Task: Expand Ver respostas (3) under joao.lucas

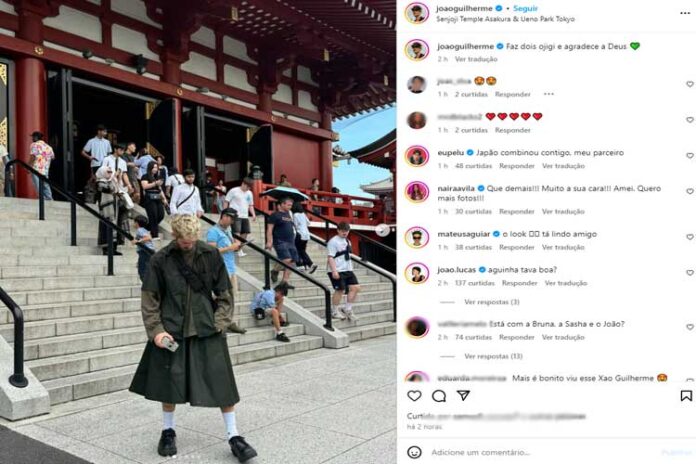Action: (492, 302)
